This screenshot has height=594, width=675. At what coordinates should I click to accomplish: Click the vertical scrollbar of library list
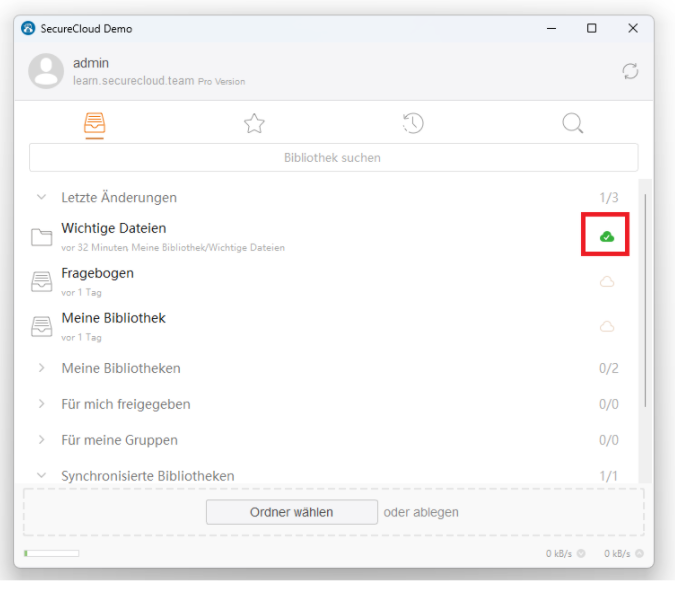(645, 300)
